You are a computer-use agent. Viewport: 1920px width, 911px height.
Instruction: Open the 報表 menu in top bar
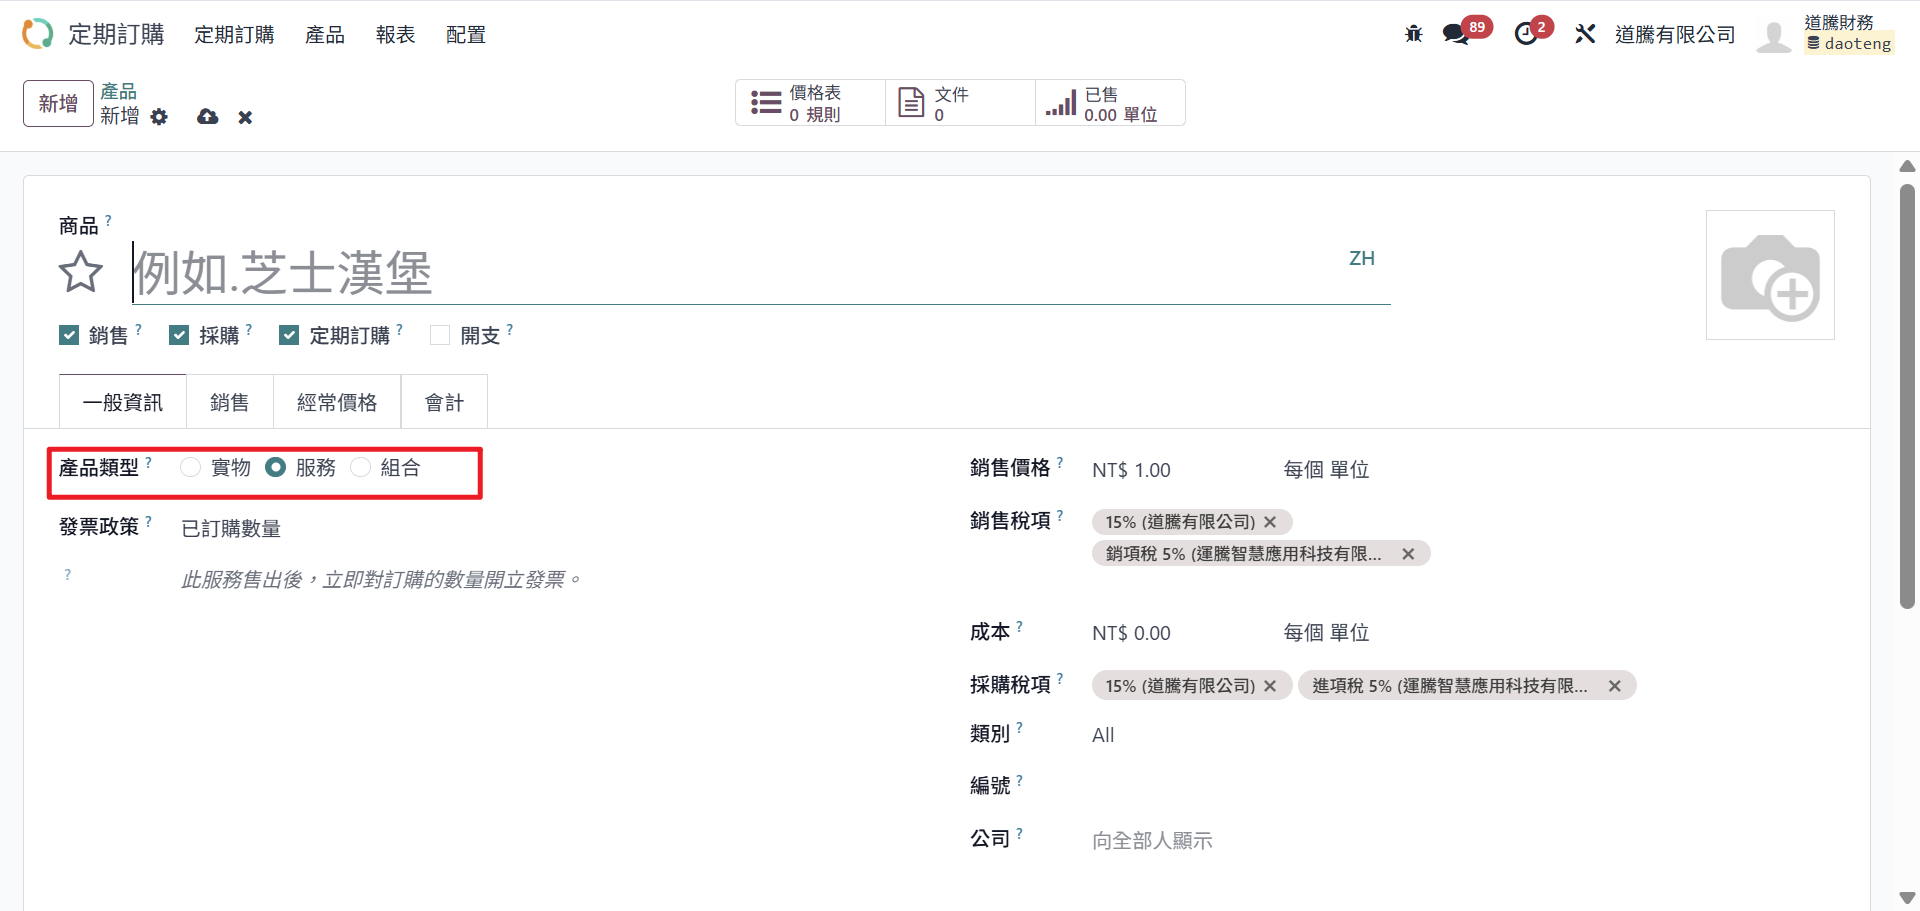click(x=395, y=34)
